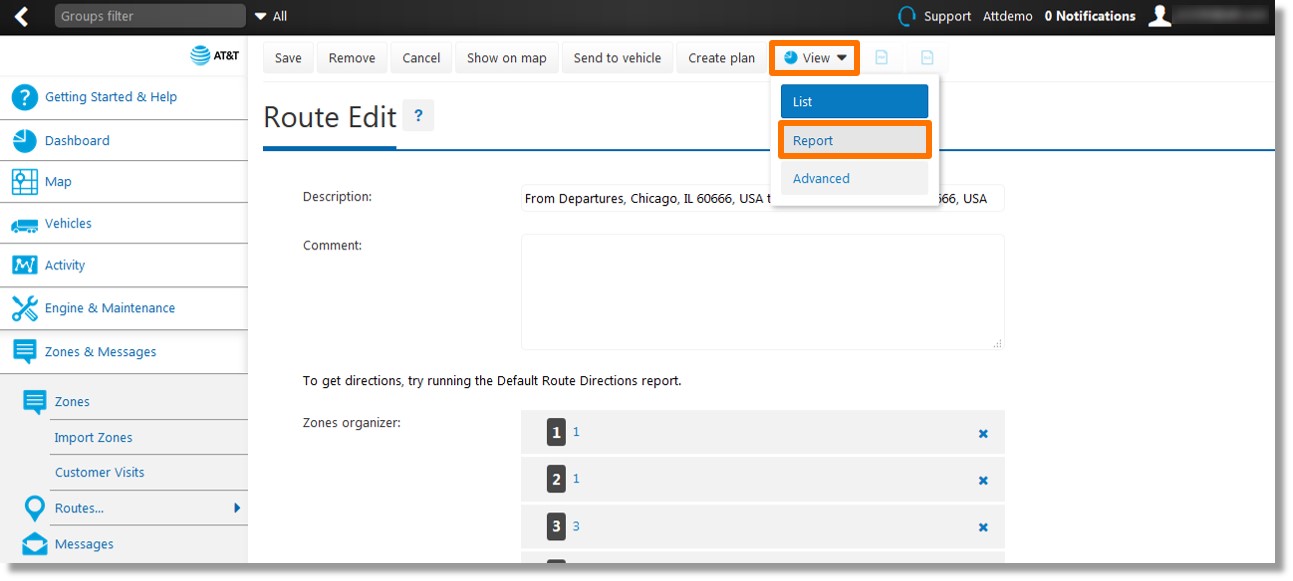The width and height of the screenshot is (1293, 581).
Task: Remove zone in organizer row 1
Action: click(983, 433)
